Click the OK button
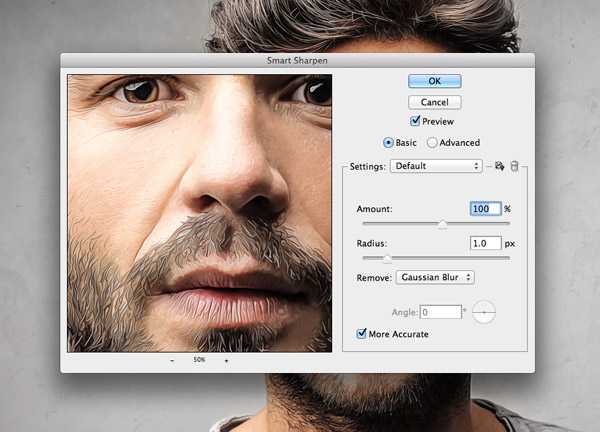This screenshot has width=600, height=432. pyautogui.click(x=435, y=81)
